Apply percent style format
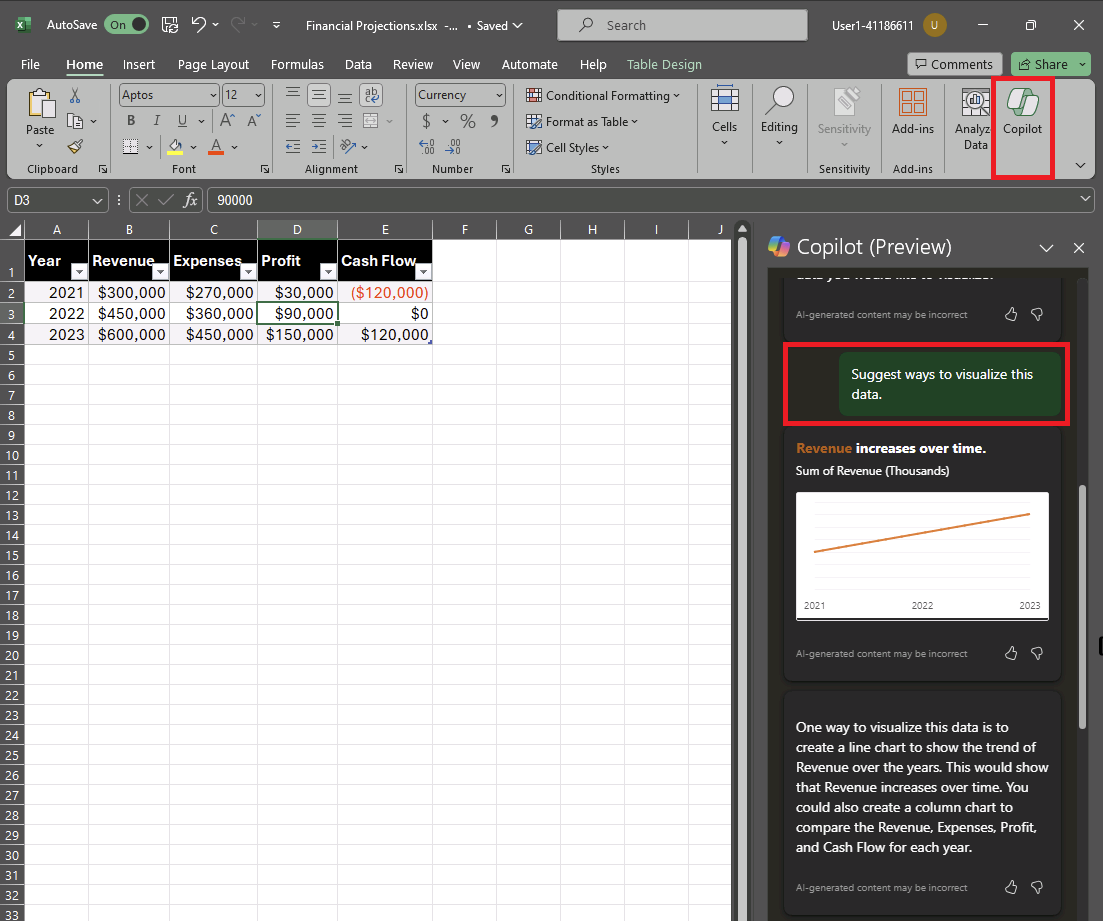Image resolution: width=1103 pixels, height=921 pixels. tap(467, 121)
